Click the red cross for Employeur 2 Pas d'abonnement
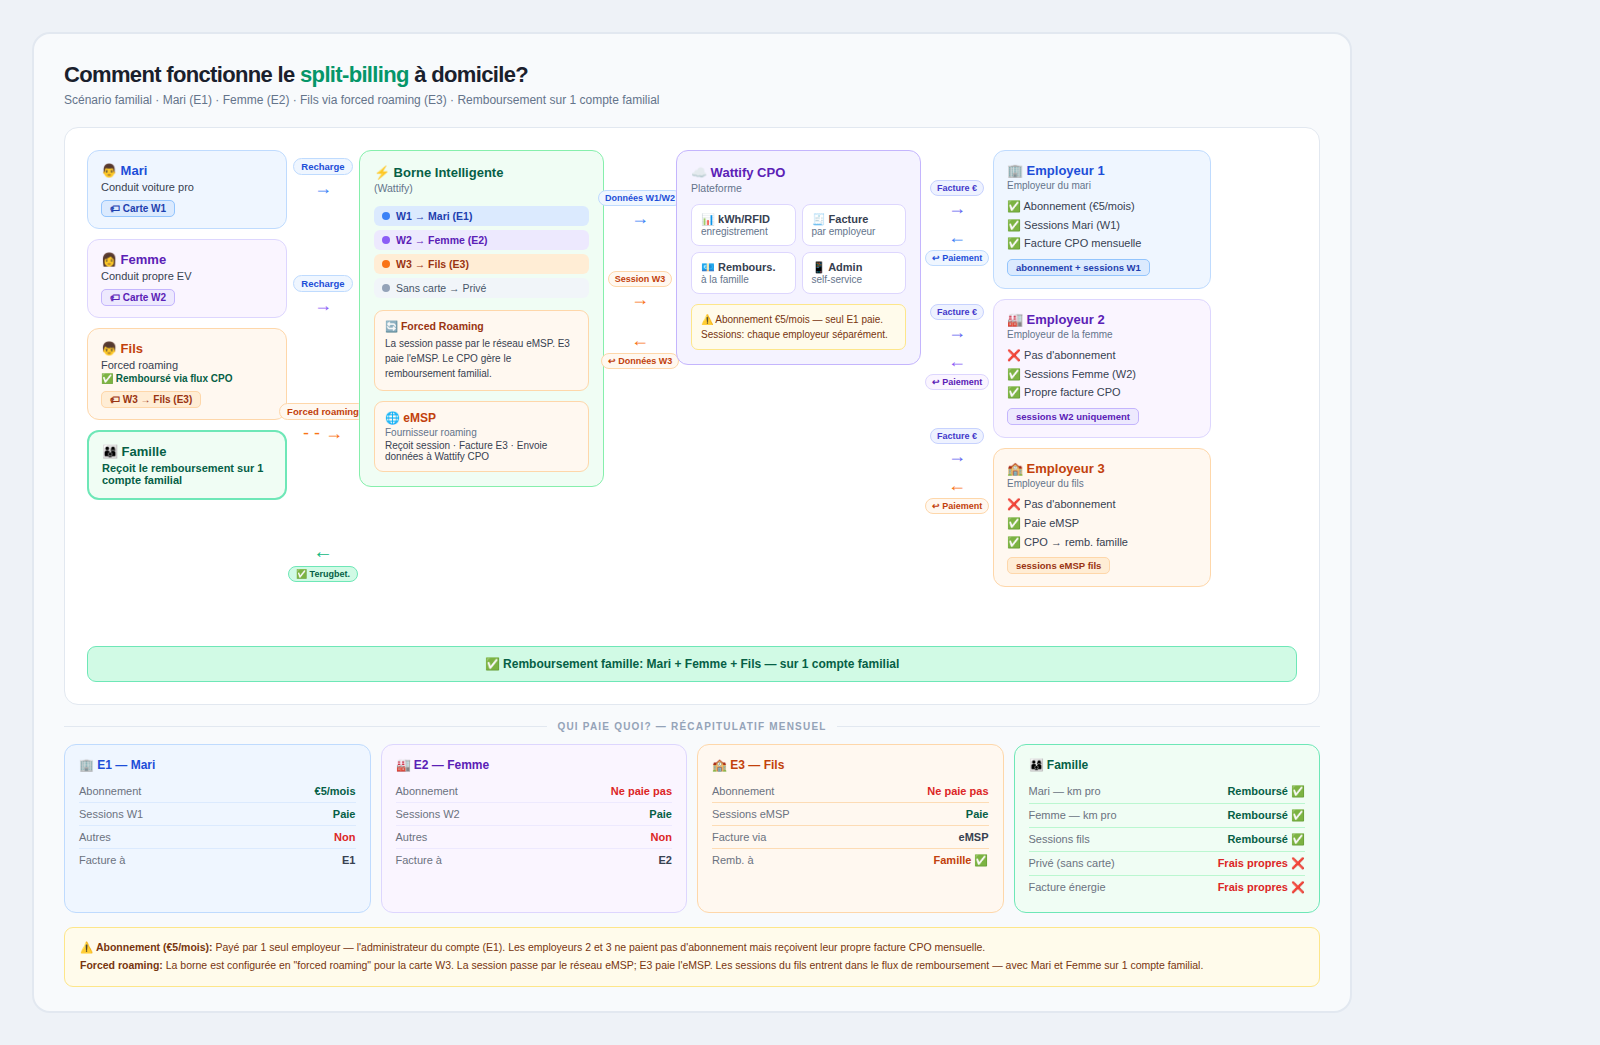The image size is (1600, 1045). [1014, 356]
